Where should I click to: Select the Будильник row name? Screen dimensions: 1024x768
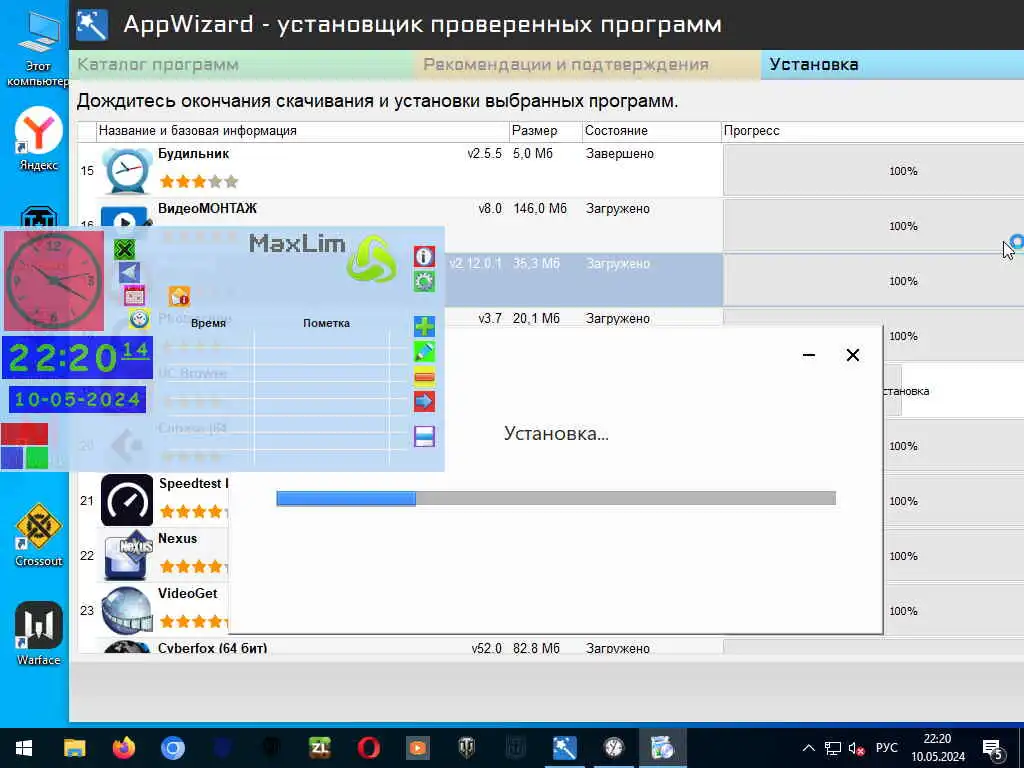(193, 154)
